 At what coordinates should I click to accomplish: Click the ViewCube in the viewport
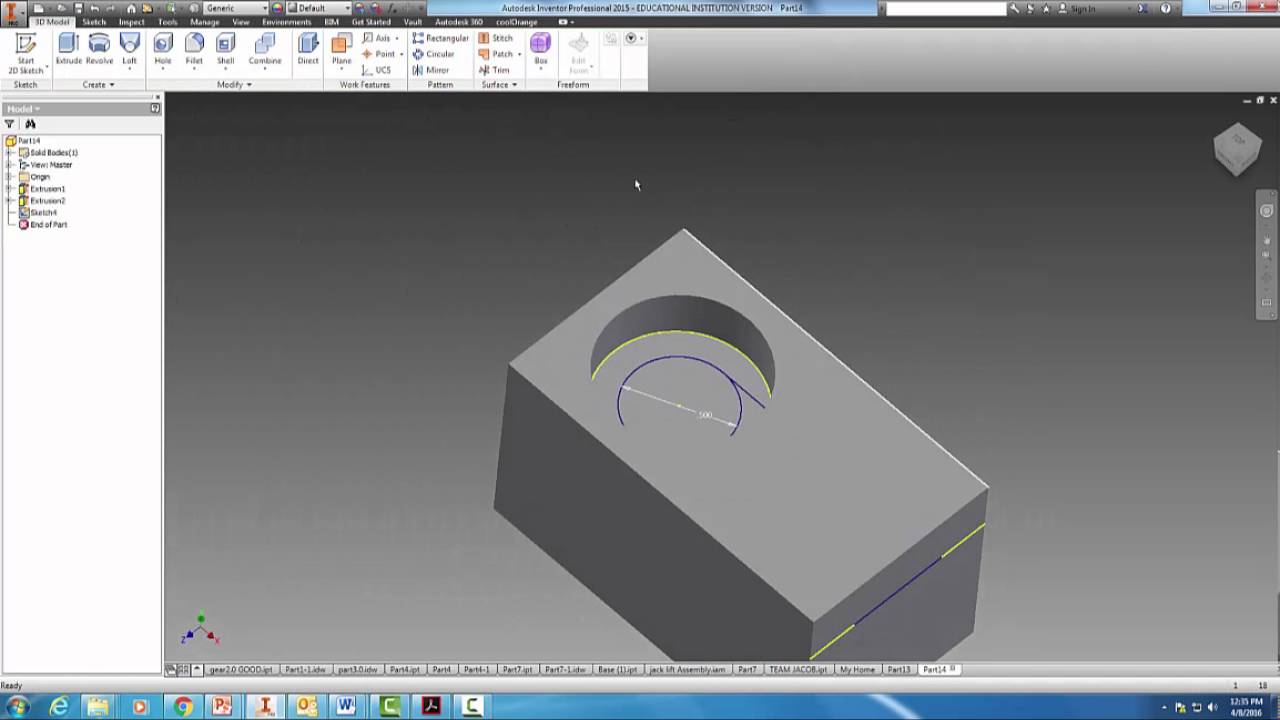click(1237, 148)
